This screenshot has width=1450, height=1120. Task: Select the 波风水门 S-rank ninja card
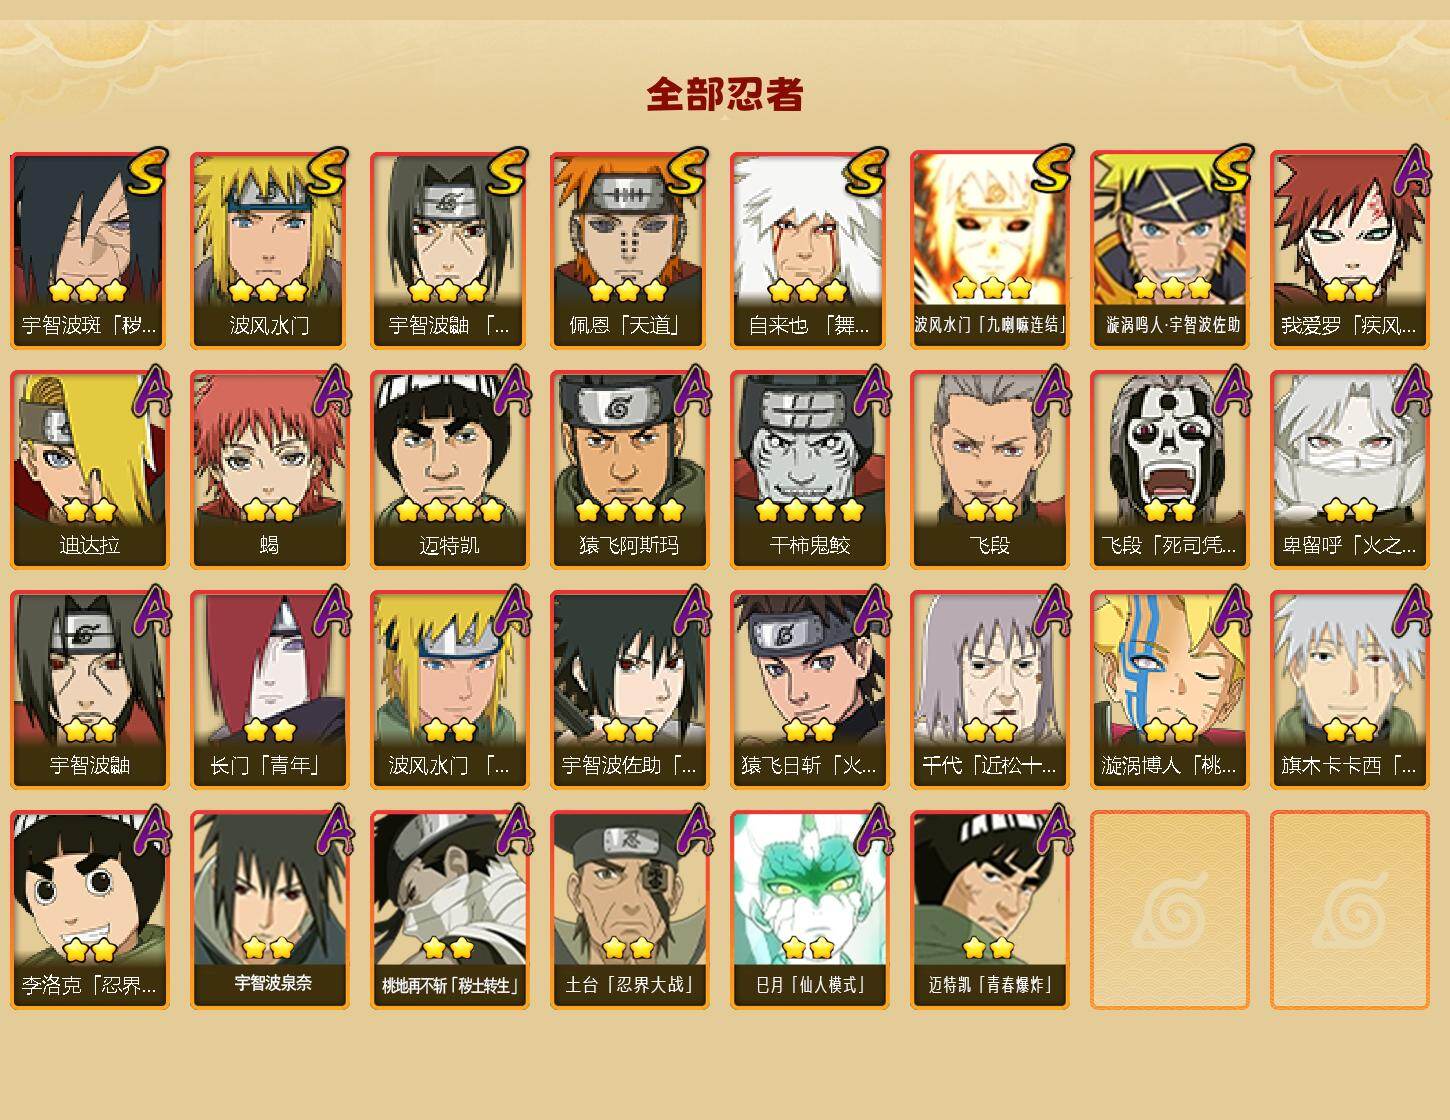click(x=270, y=250)
